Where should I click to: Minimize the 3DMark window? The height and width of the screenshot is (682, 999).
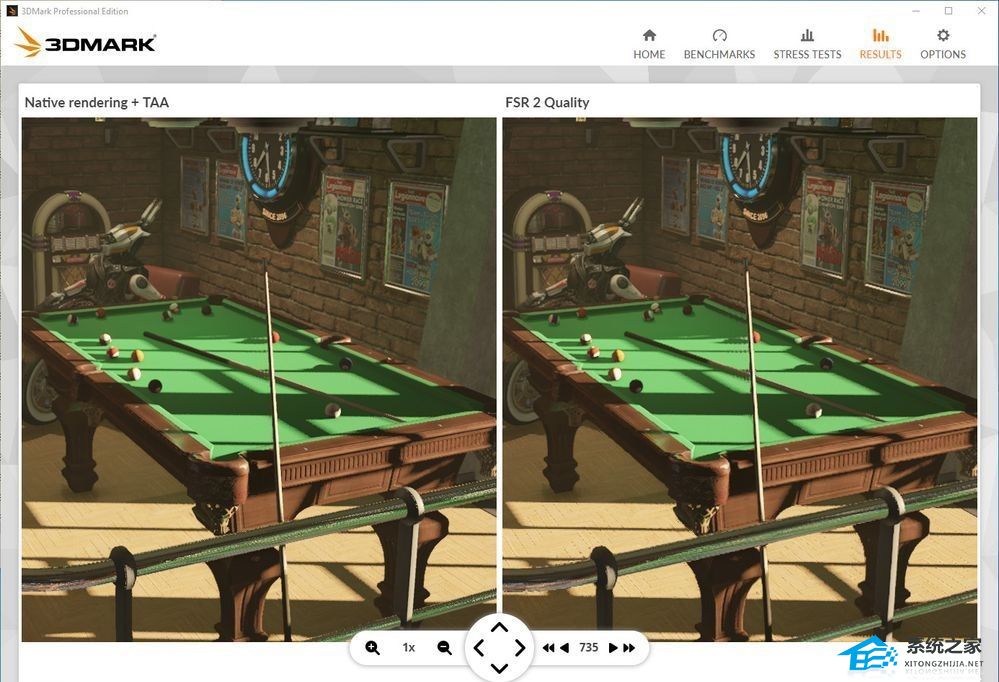click(x=916, y=11)
